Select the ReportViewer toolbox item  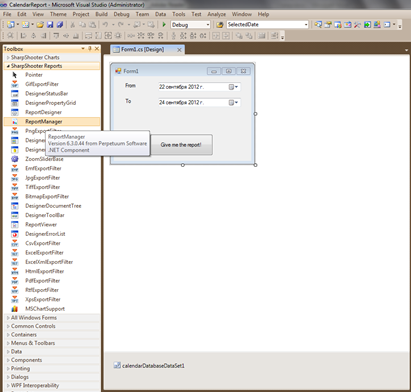tap(52, 224)
